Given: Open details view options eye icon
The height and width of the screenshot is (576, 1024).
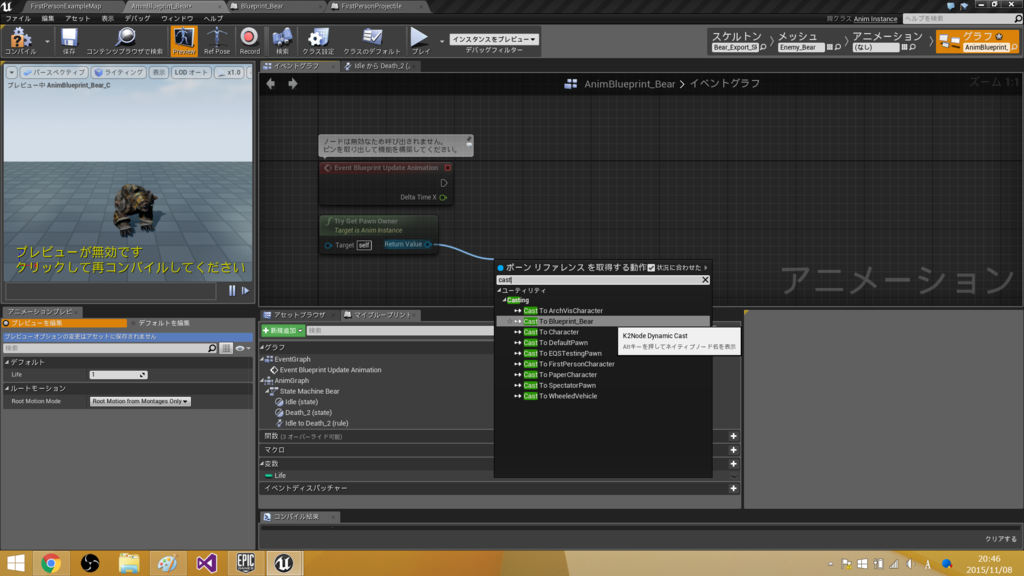Looking at the screenshot, I should tap(242, 348).
